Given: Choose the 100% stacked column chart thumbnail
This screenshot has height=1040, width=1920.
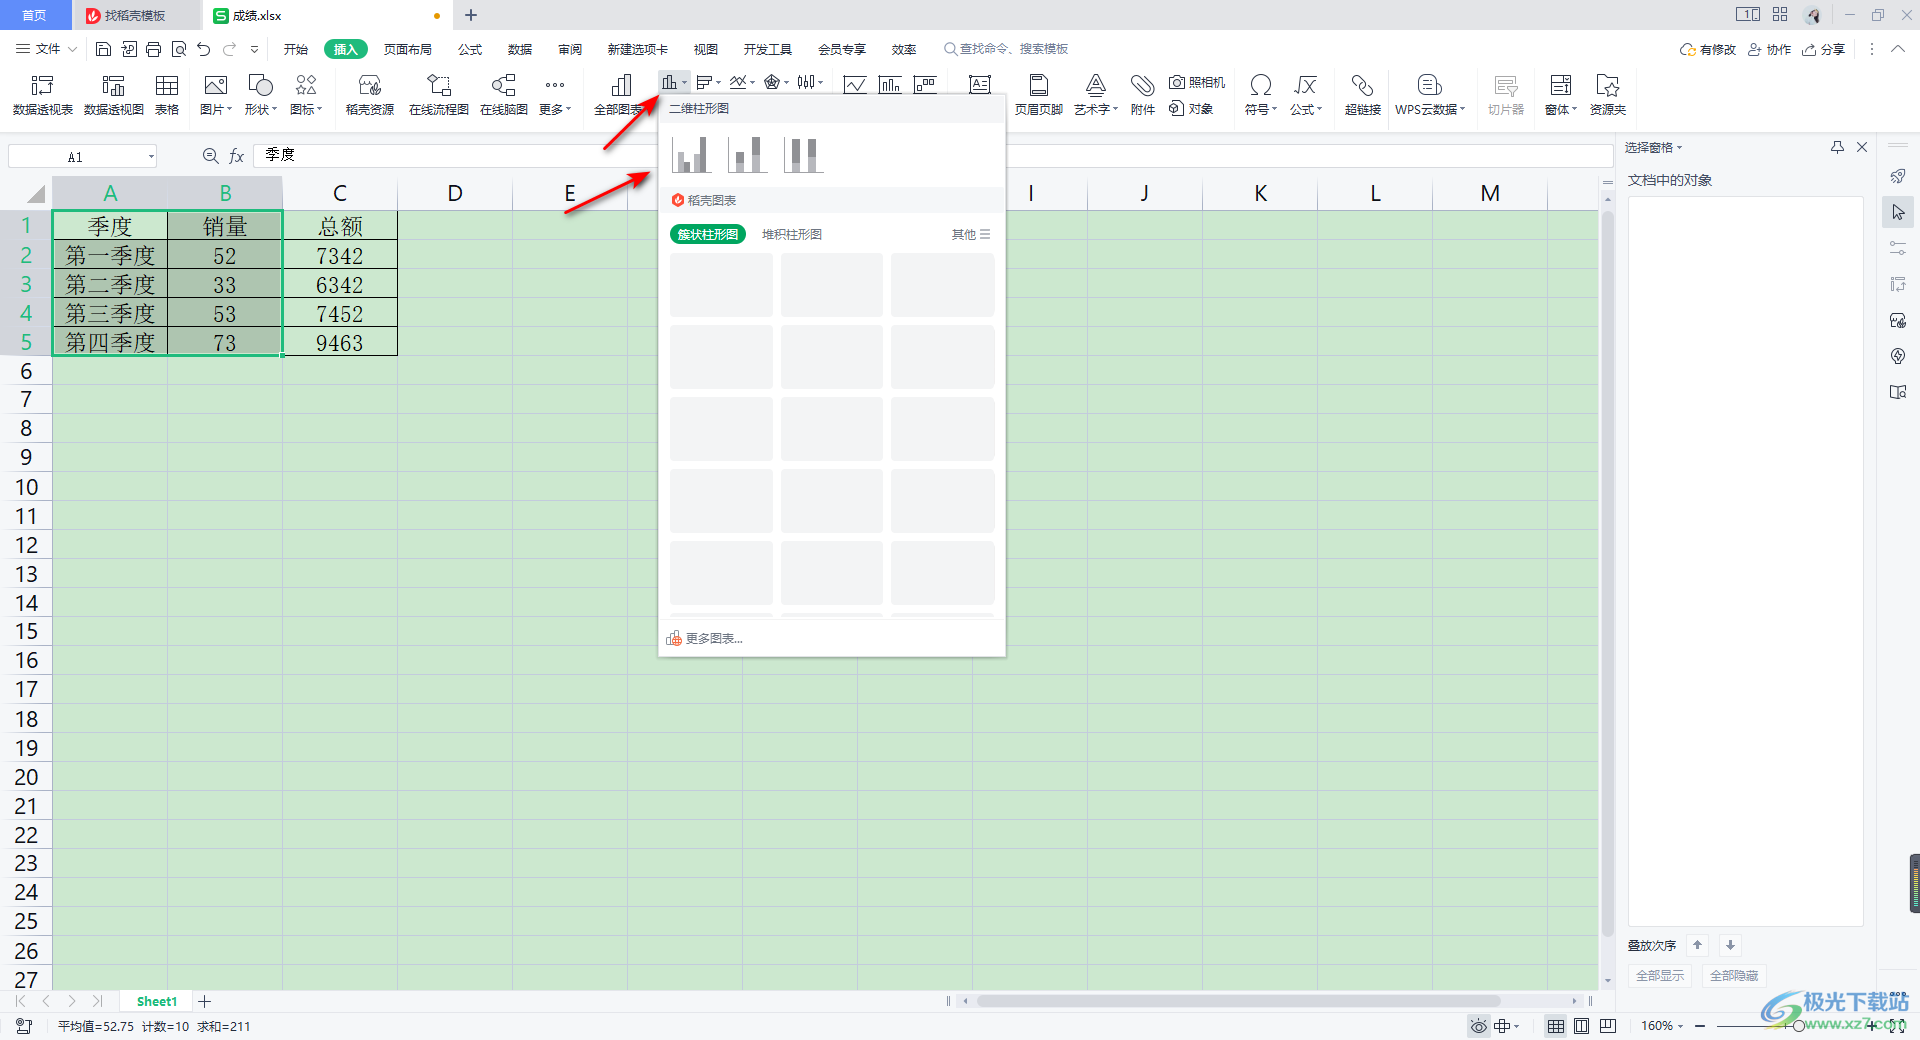Looking at the screenshot, I should click(x=803, y=154).
